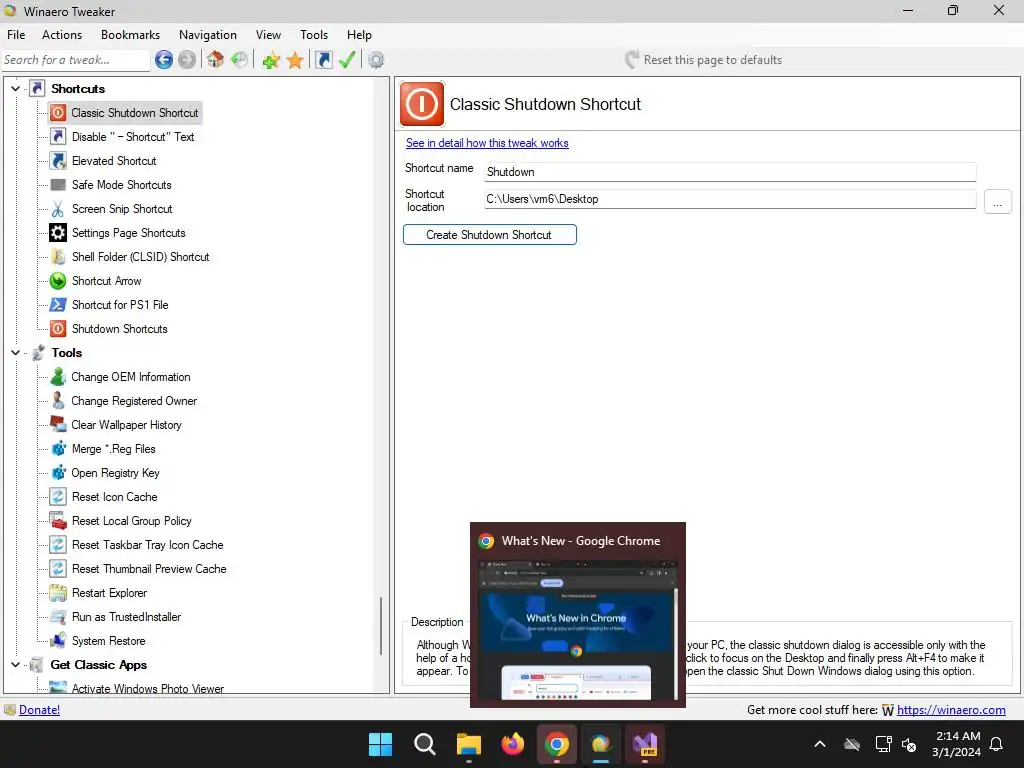
Task: Open the Help menu
Action: 359,35
